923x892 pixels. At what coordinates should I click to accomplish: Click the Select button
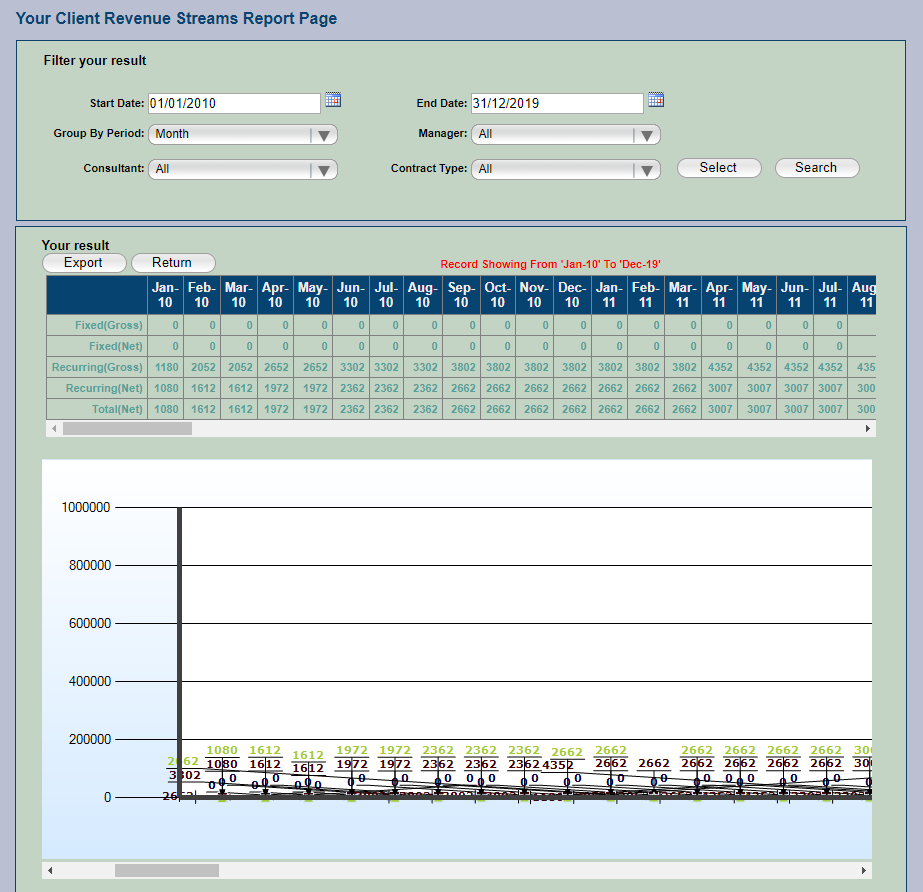[x=719, y=168]
